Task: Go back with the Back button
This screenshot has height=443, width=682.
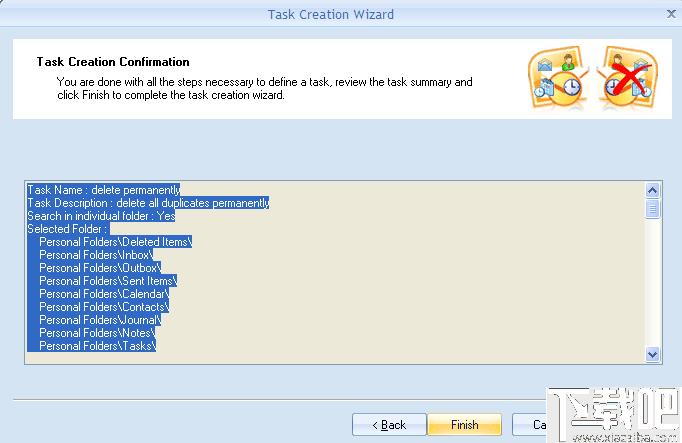Action: [389, 424]
